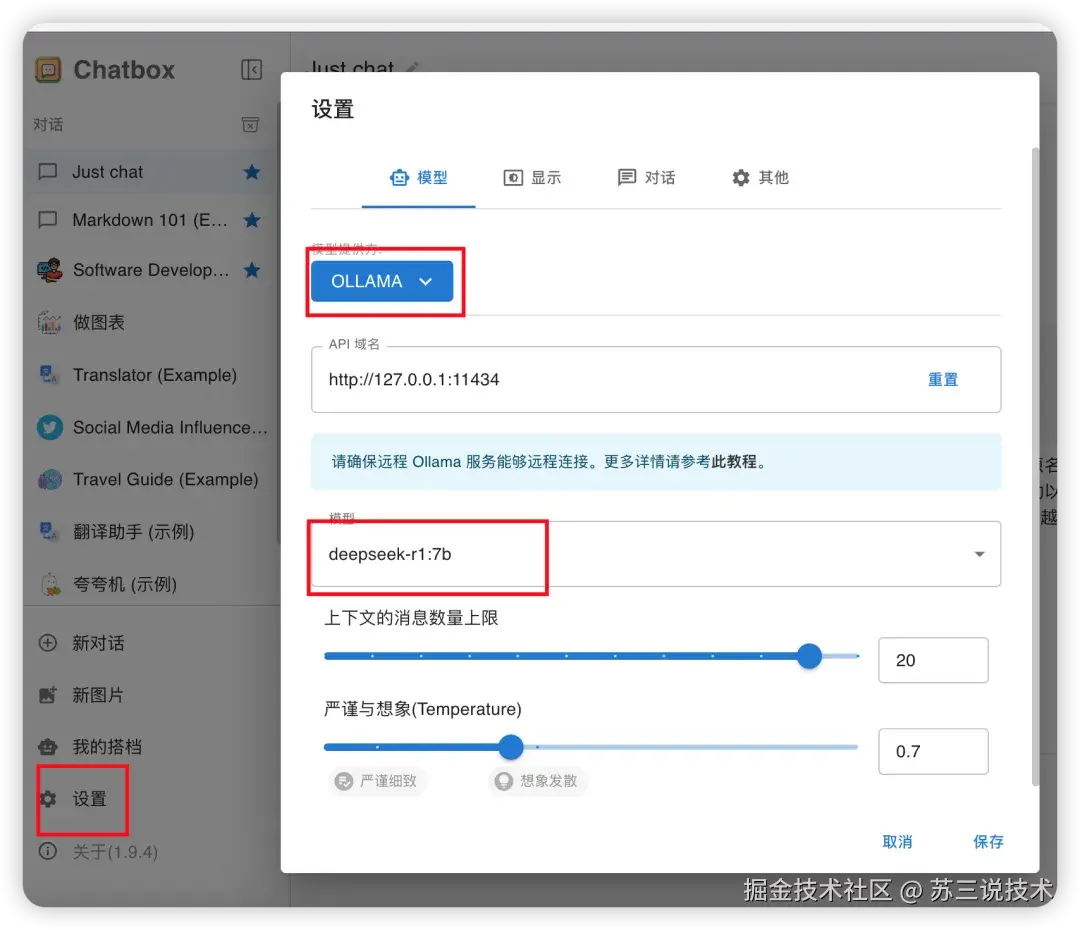Unstar the Markdown 101 conversation

pos(251,220)
